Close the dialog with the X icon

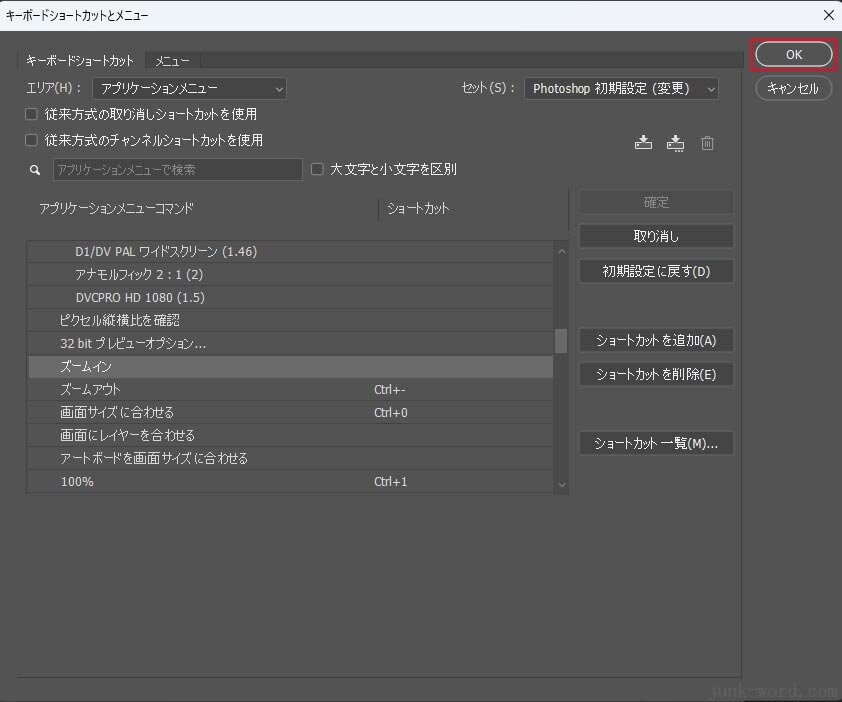click(827, 15)
